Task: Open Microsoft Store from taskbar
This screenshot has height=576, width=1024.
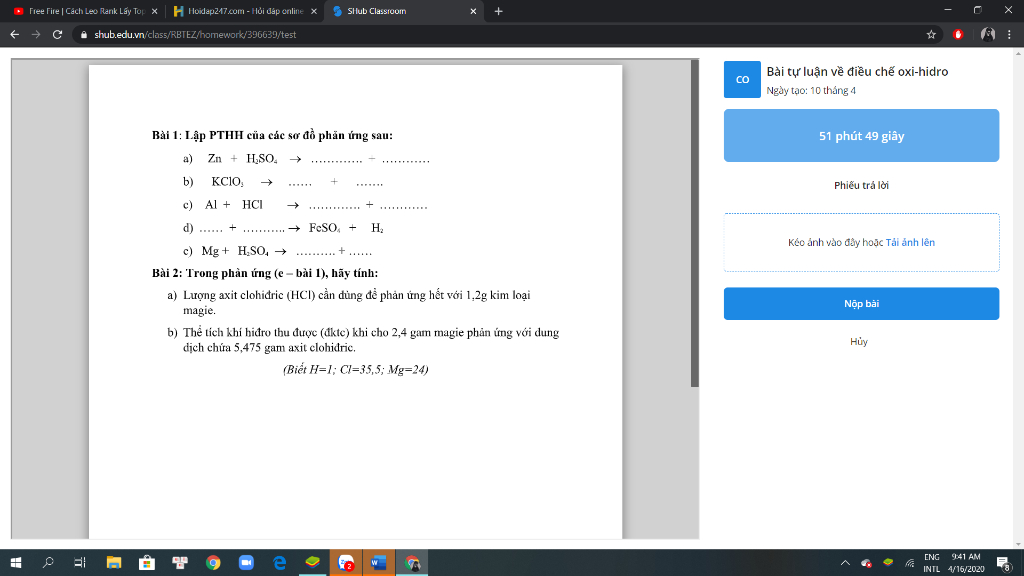Action: 147,562
